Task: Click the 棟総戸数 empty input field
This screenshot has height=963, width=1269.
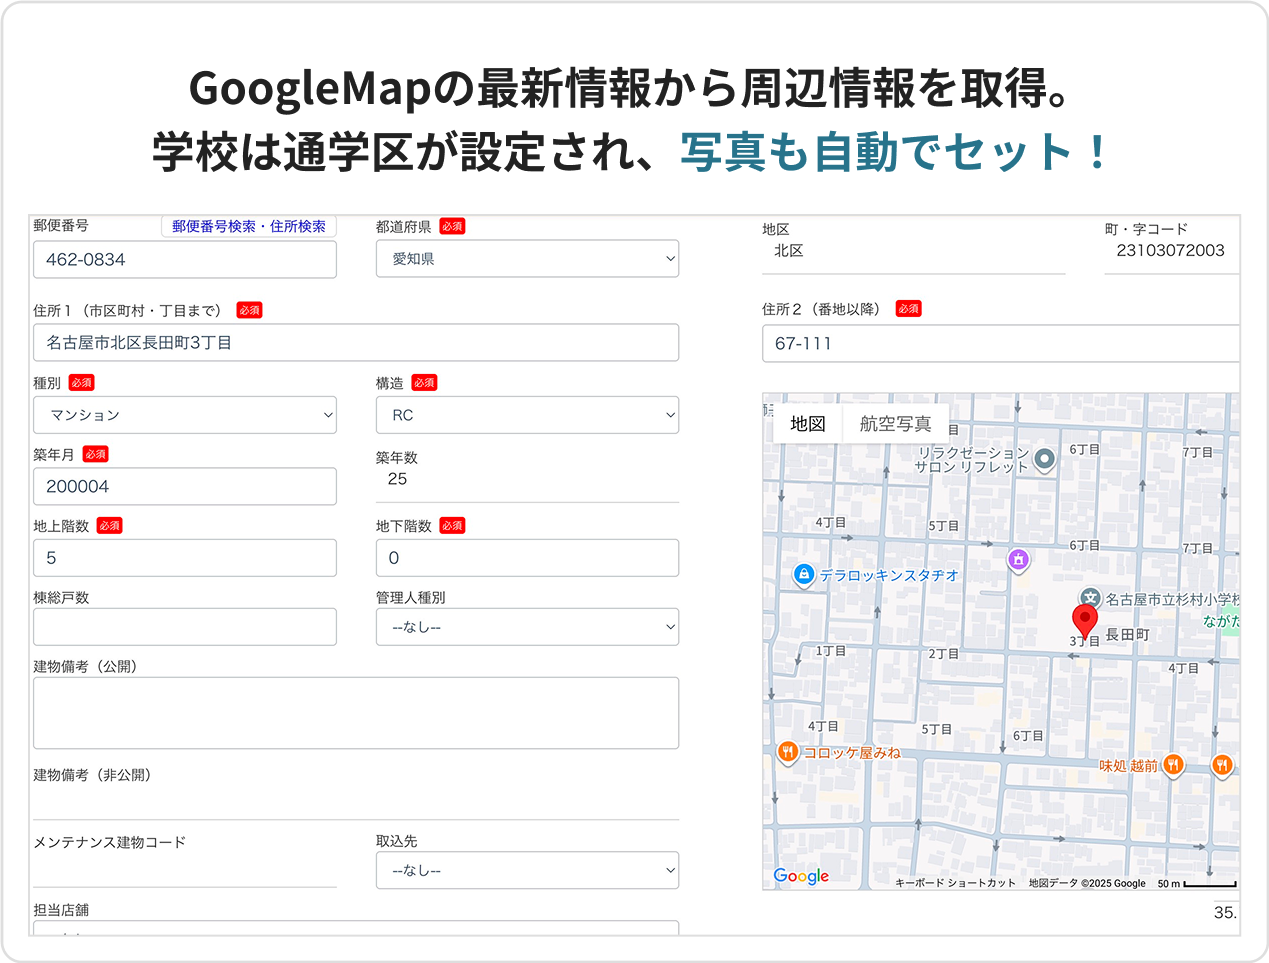Action: [x=185, y=627]
